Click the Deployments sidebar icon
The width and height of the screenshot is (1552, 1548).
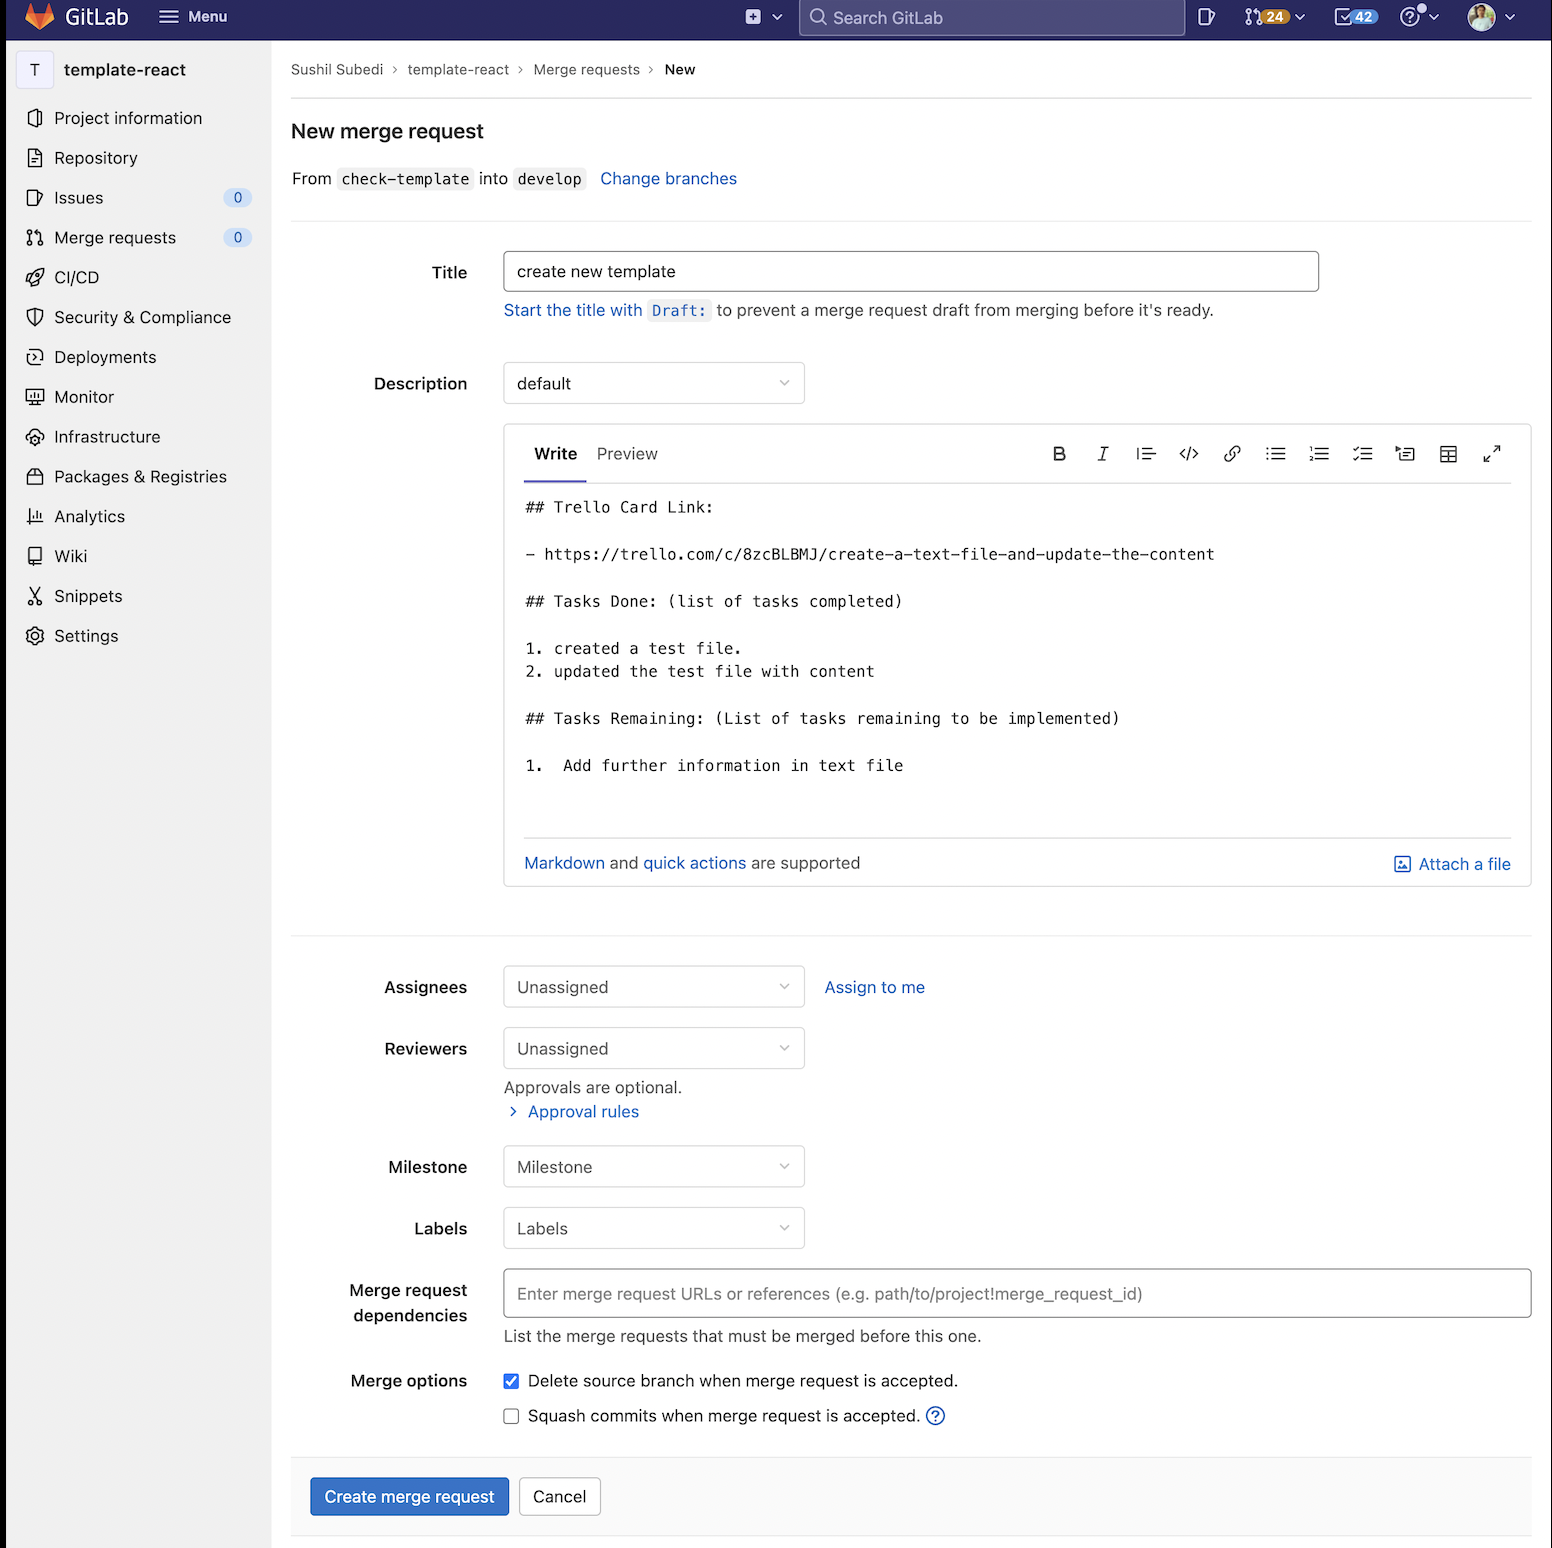(35, 357)
